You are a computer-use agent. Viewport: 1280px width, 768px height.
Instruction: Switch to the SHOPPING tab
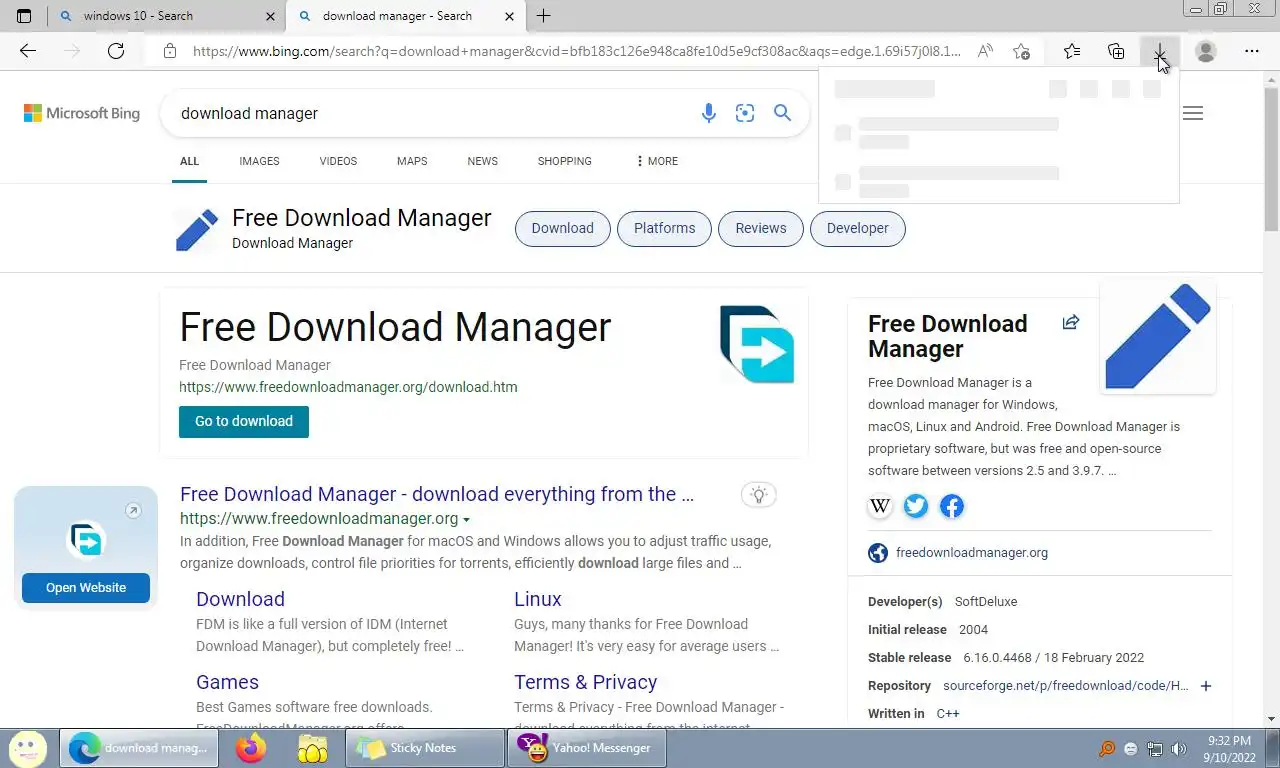click(564, 161)
